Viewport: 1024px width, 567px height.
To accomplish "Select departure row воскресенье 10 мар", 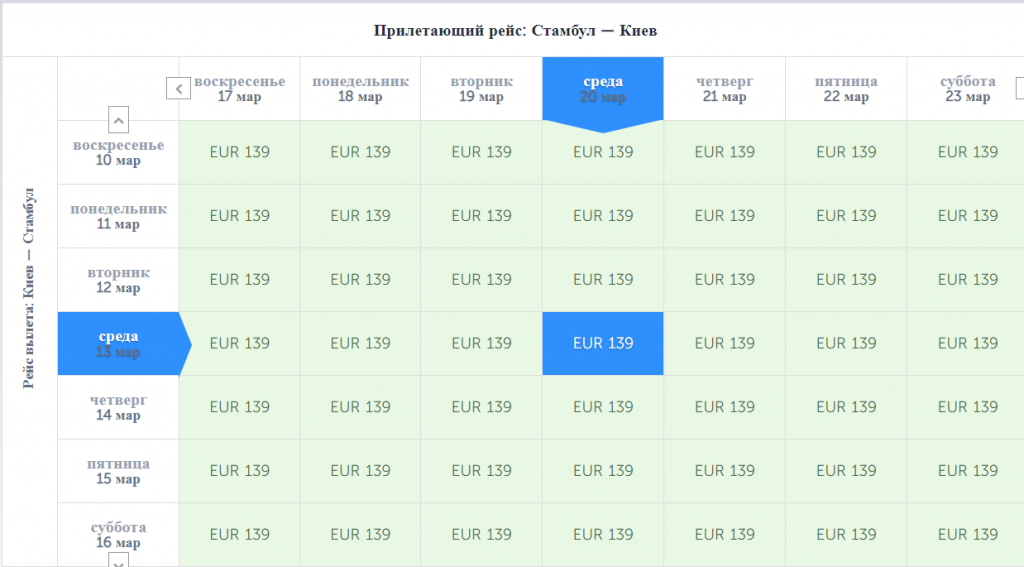I will point(118,152).
